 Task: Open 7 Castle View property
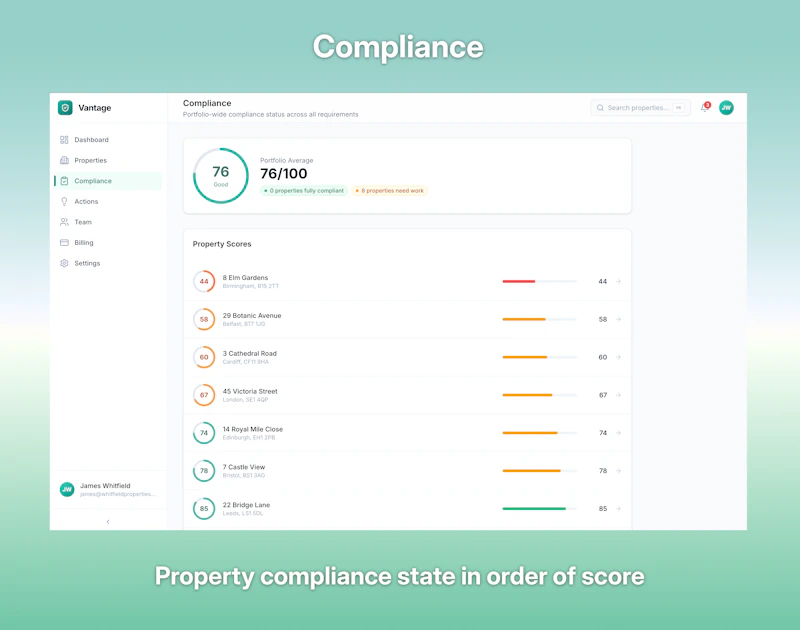407,470
